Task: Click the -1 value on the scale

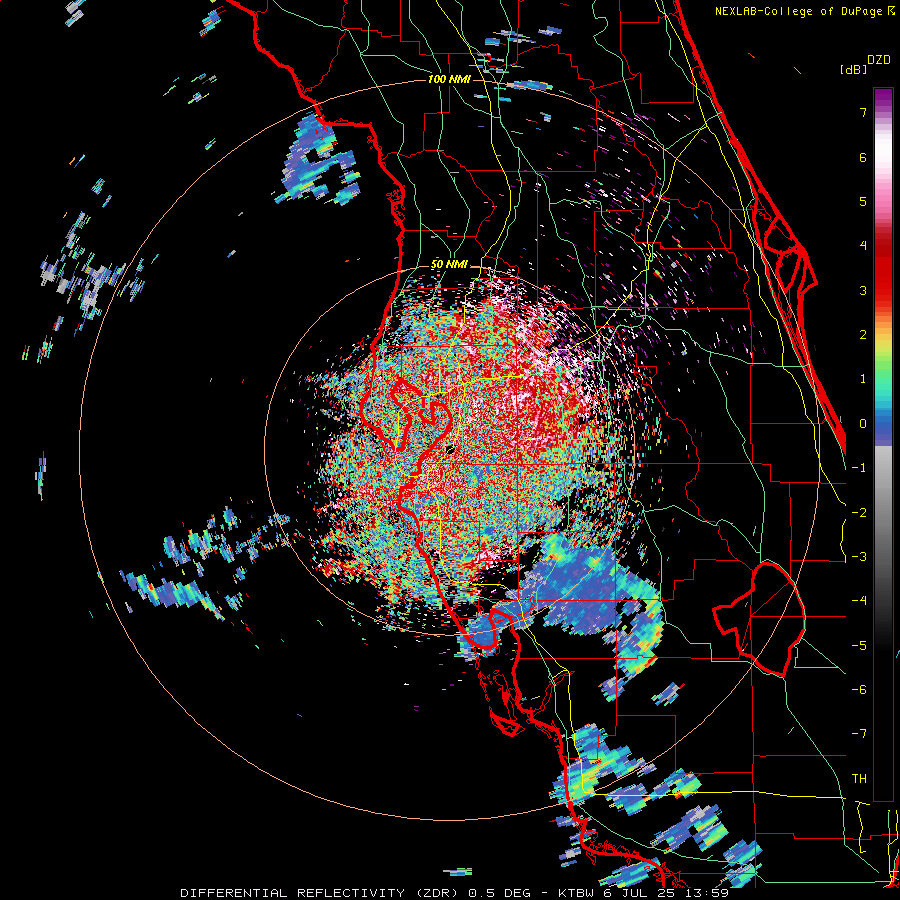Action: [x=859, y=468]
